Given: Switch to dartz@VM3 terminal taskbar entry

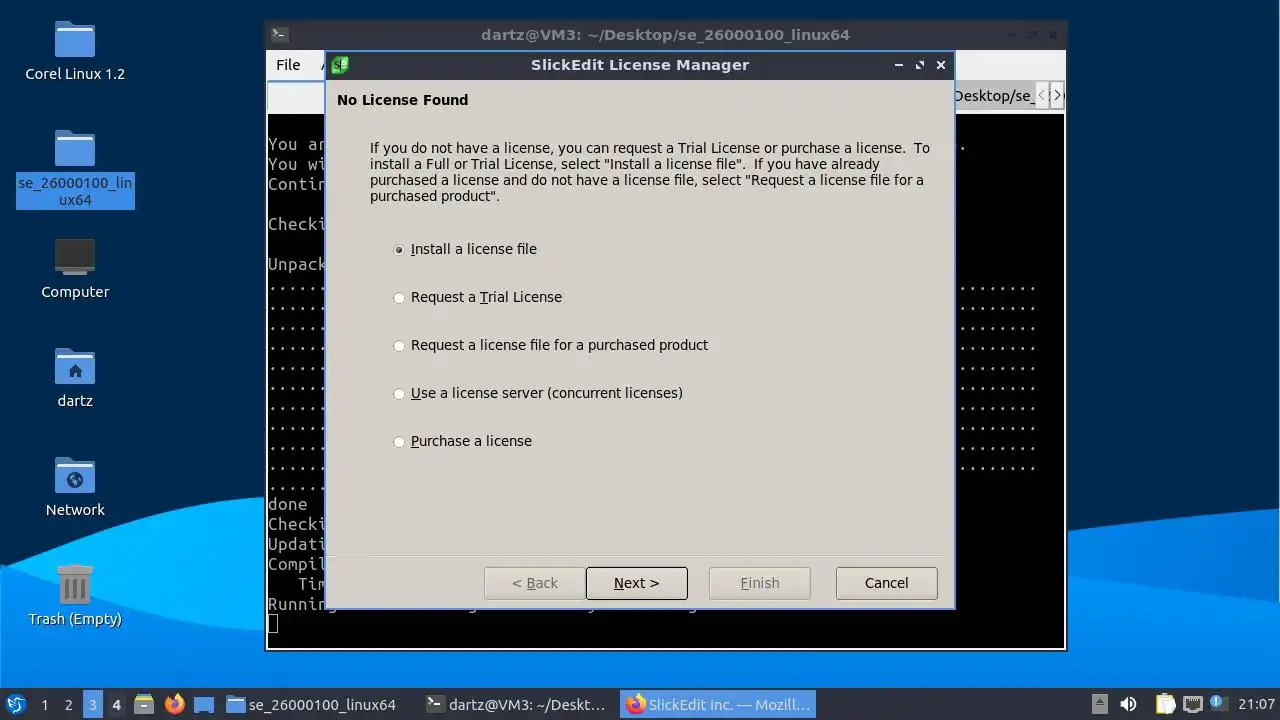Looking at the screenshot, I should point(515,705).
